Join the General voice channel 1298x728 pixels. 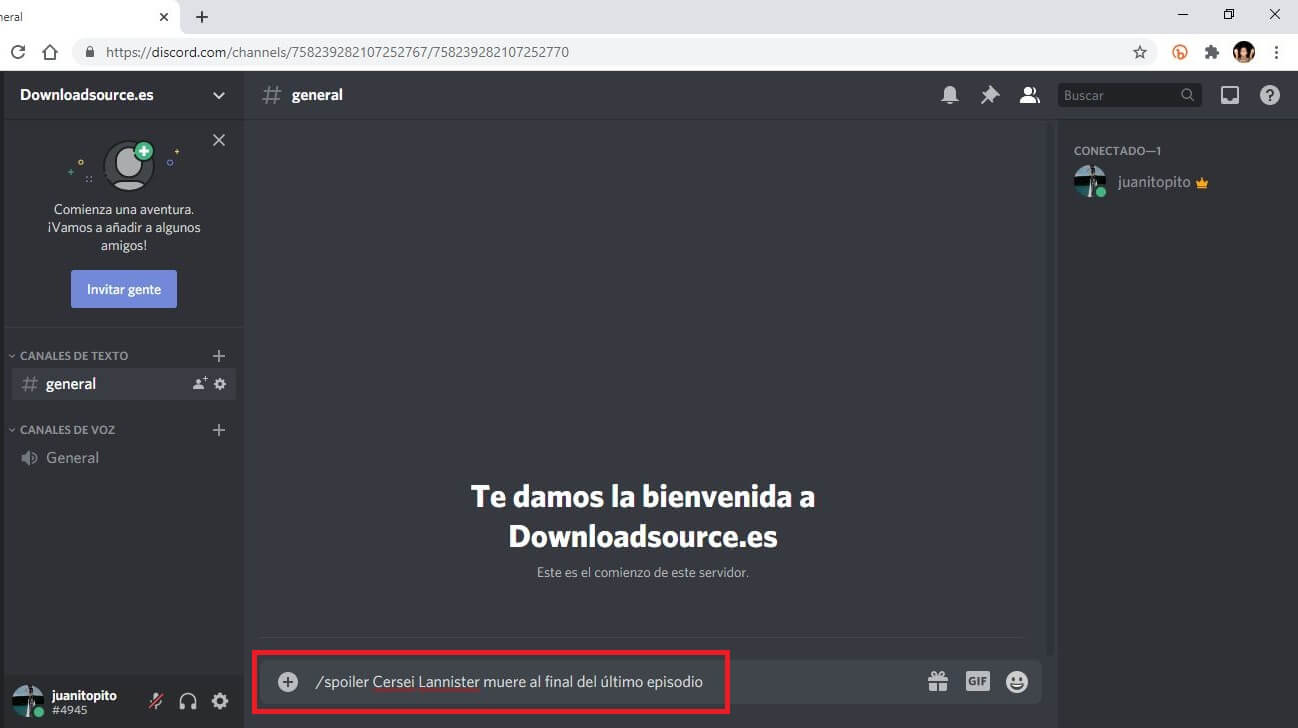pyautogui.click(x=124, y=458)
